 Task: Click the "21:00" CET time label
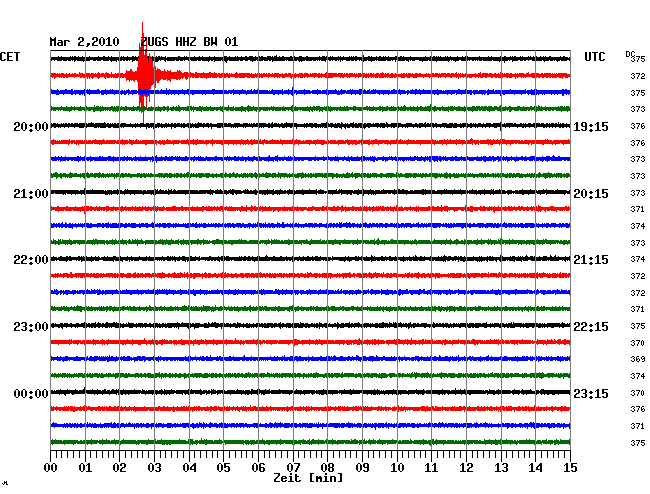coord(31,194)
